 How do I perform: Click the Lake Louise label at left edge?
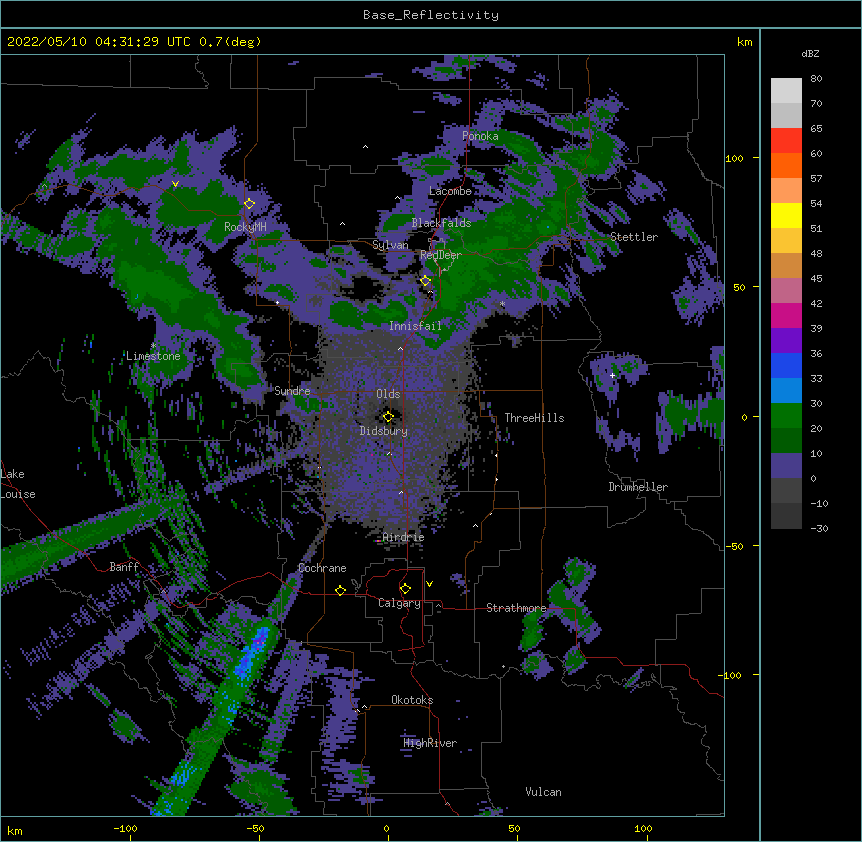point(18,484)
